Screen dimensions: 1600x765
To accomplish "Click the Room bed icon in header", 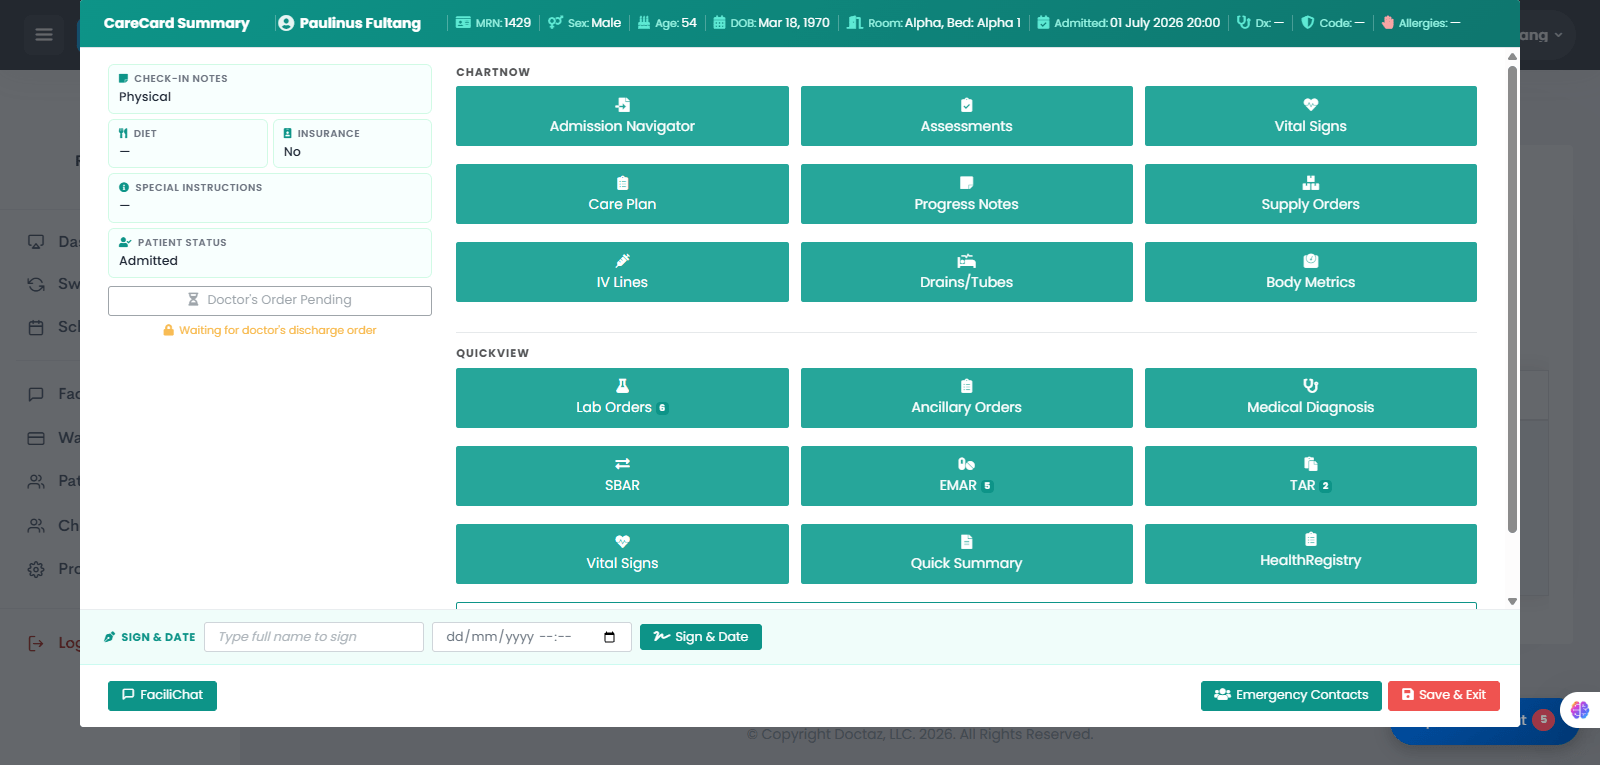I will pos(855,22).
